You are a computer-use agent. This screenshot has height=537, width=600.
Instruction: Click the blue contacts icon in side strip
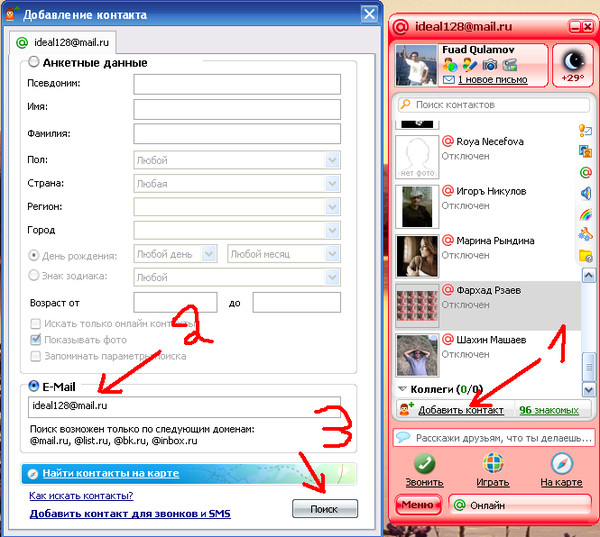(x=585, y=152)
